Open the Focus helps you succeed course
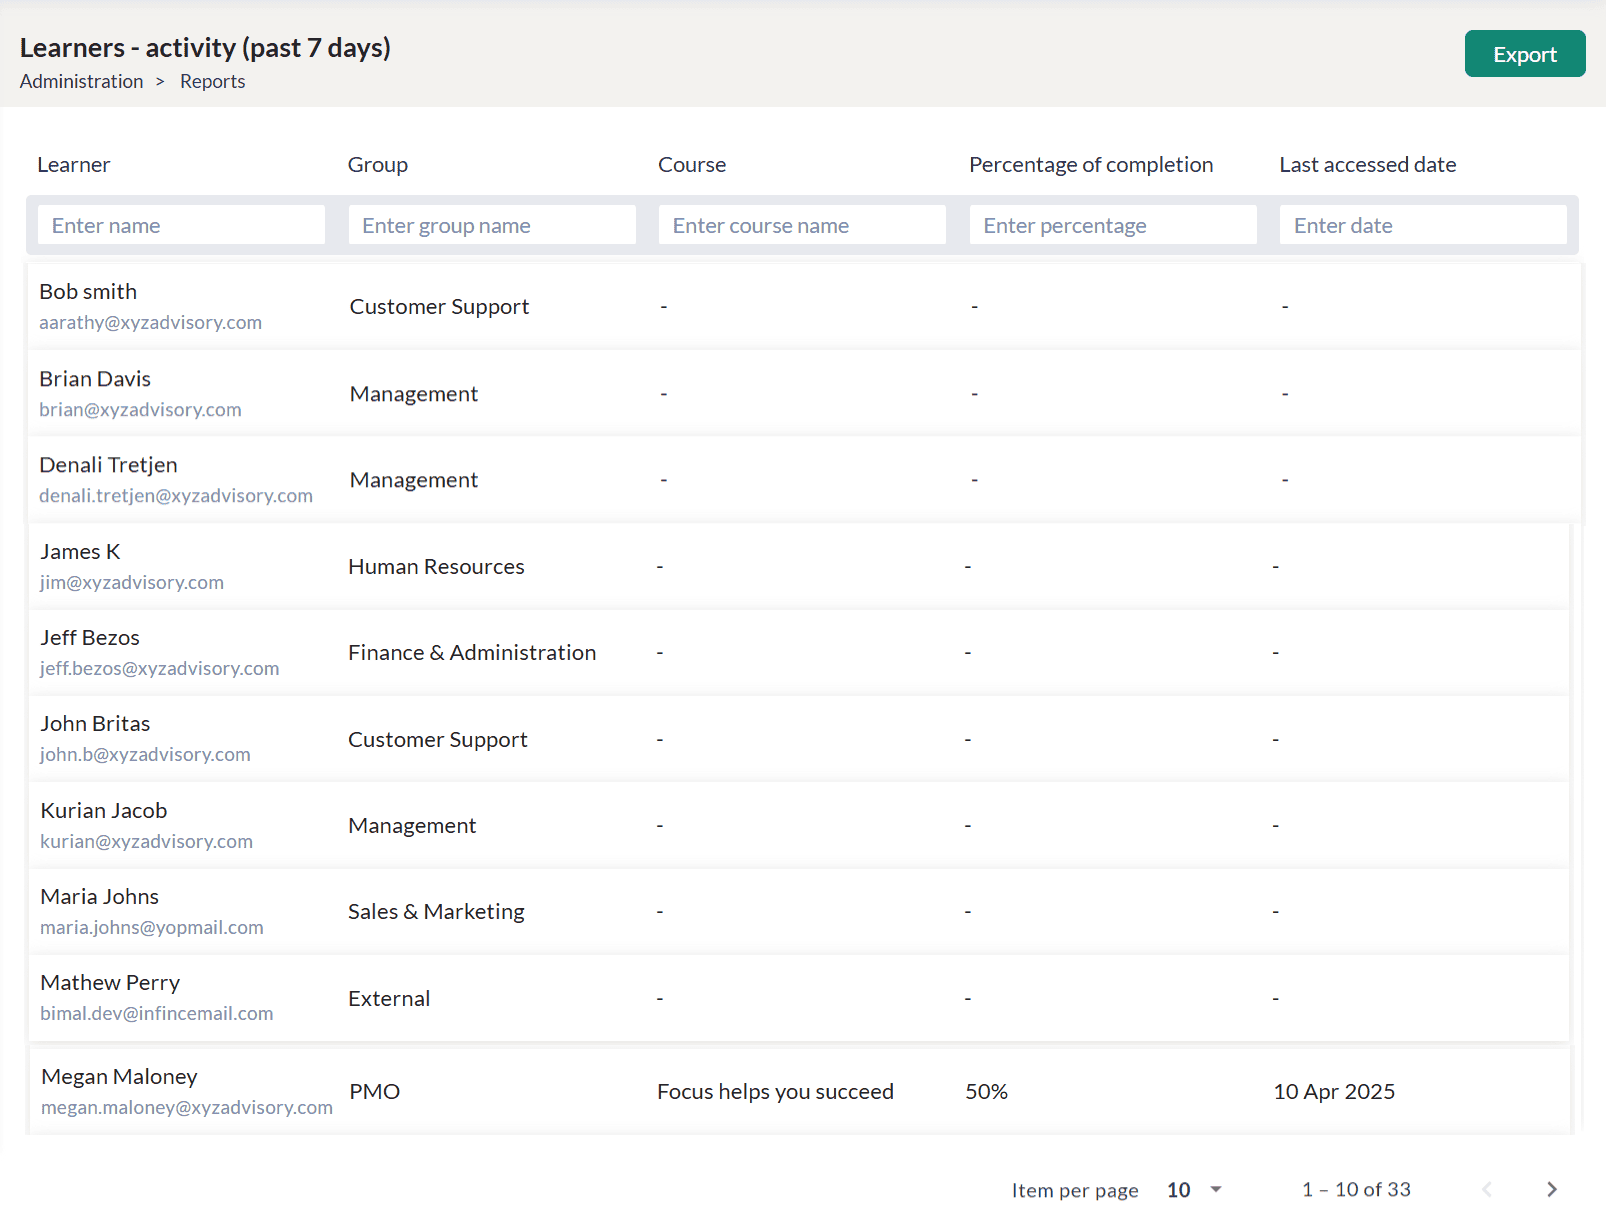The height and width of the screenshot is (1222, 1608). pos(775,1092)
